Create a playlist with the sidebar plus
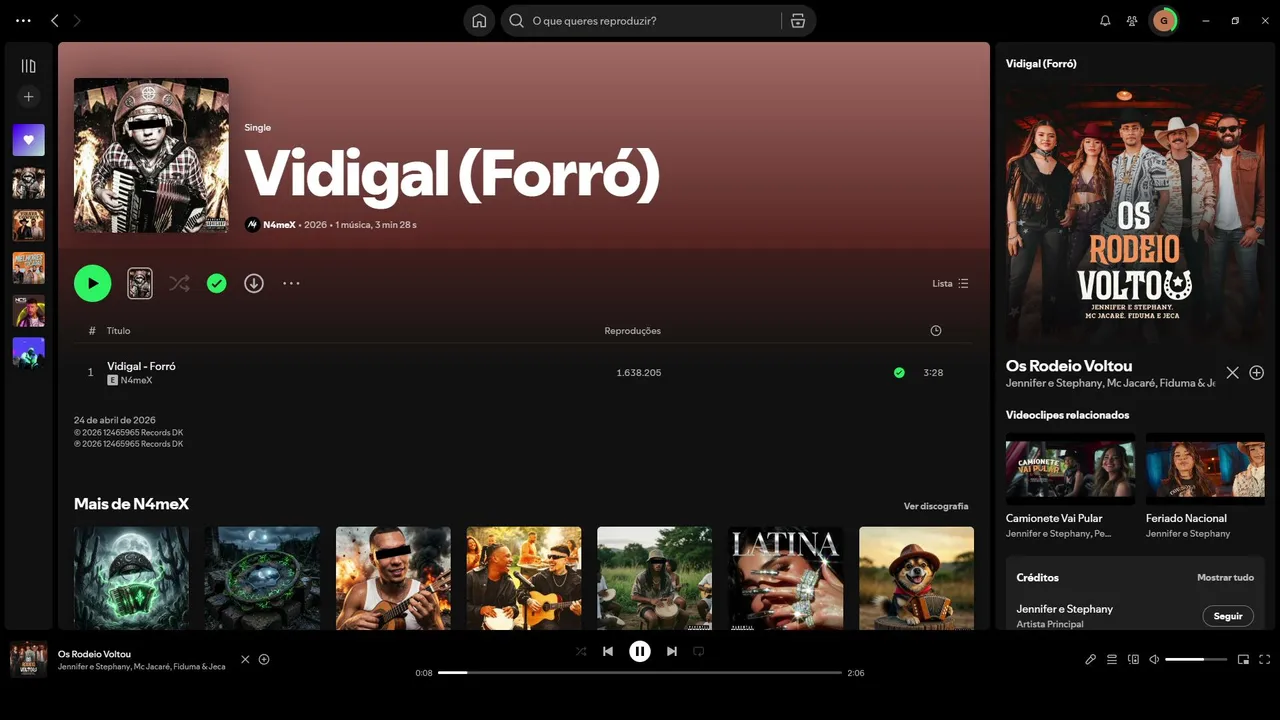This screenshot has width=1280, height=720. [x=28, y=97]
